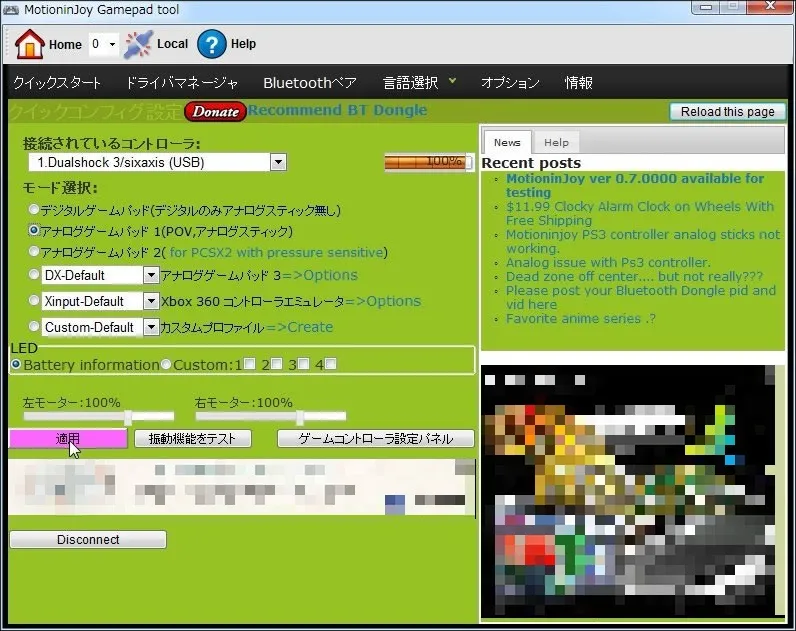Open the numeric 0 dropdown beside Home
The image size is (796, 631).
[104, 44]
